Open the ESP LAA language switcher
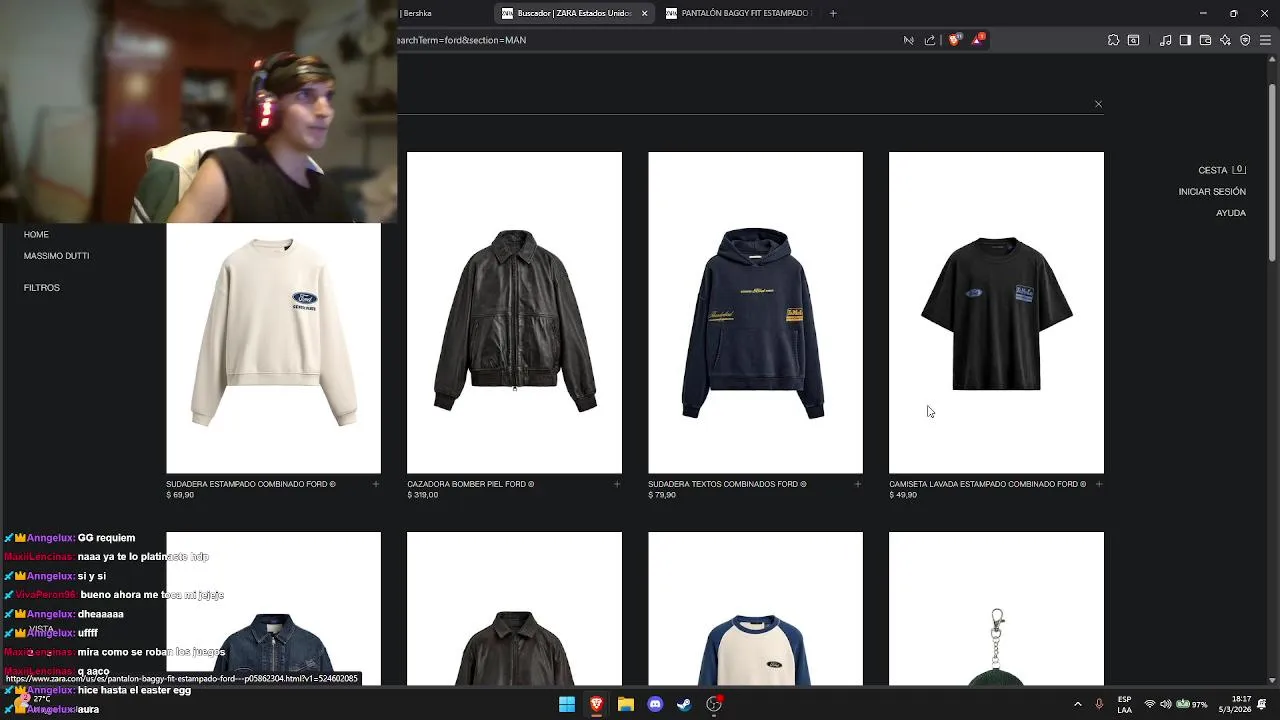 (1125, 704)
